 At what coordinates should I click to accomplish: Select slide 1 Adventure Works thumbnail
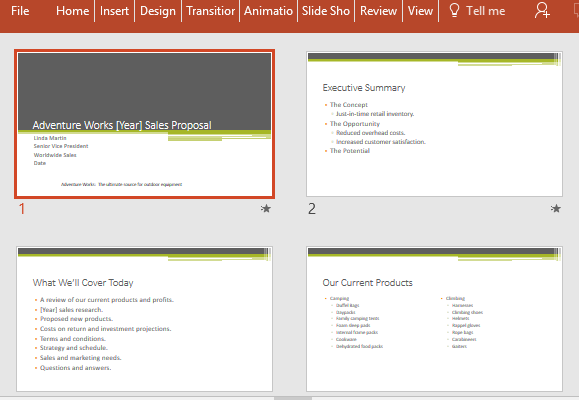(144, 124)
